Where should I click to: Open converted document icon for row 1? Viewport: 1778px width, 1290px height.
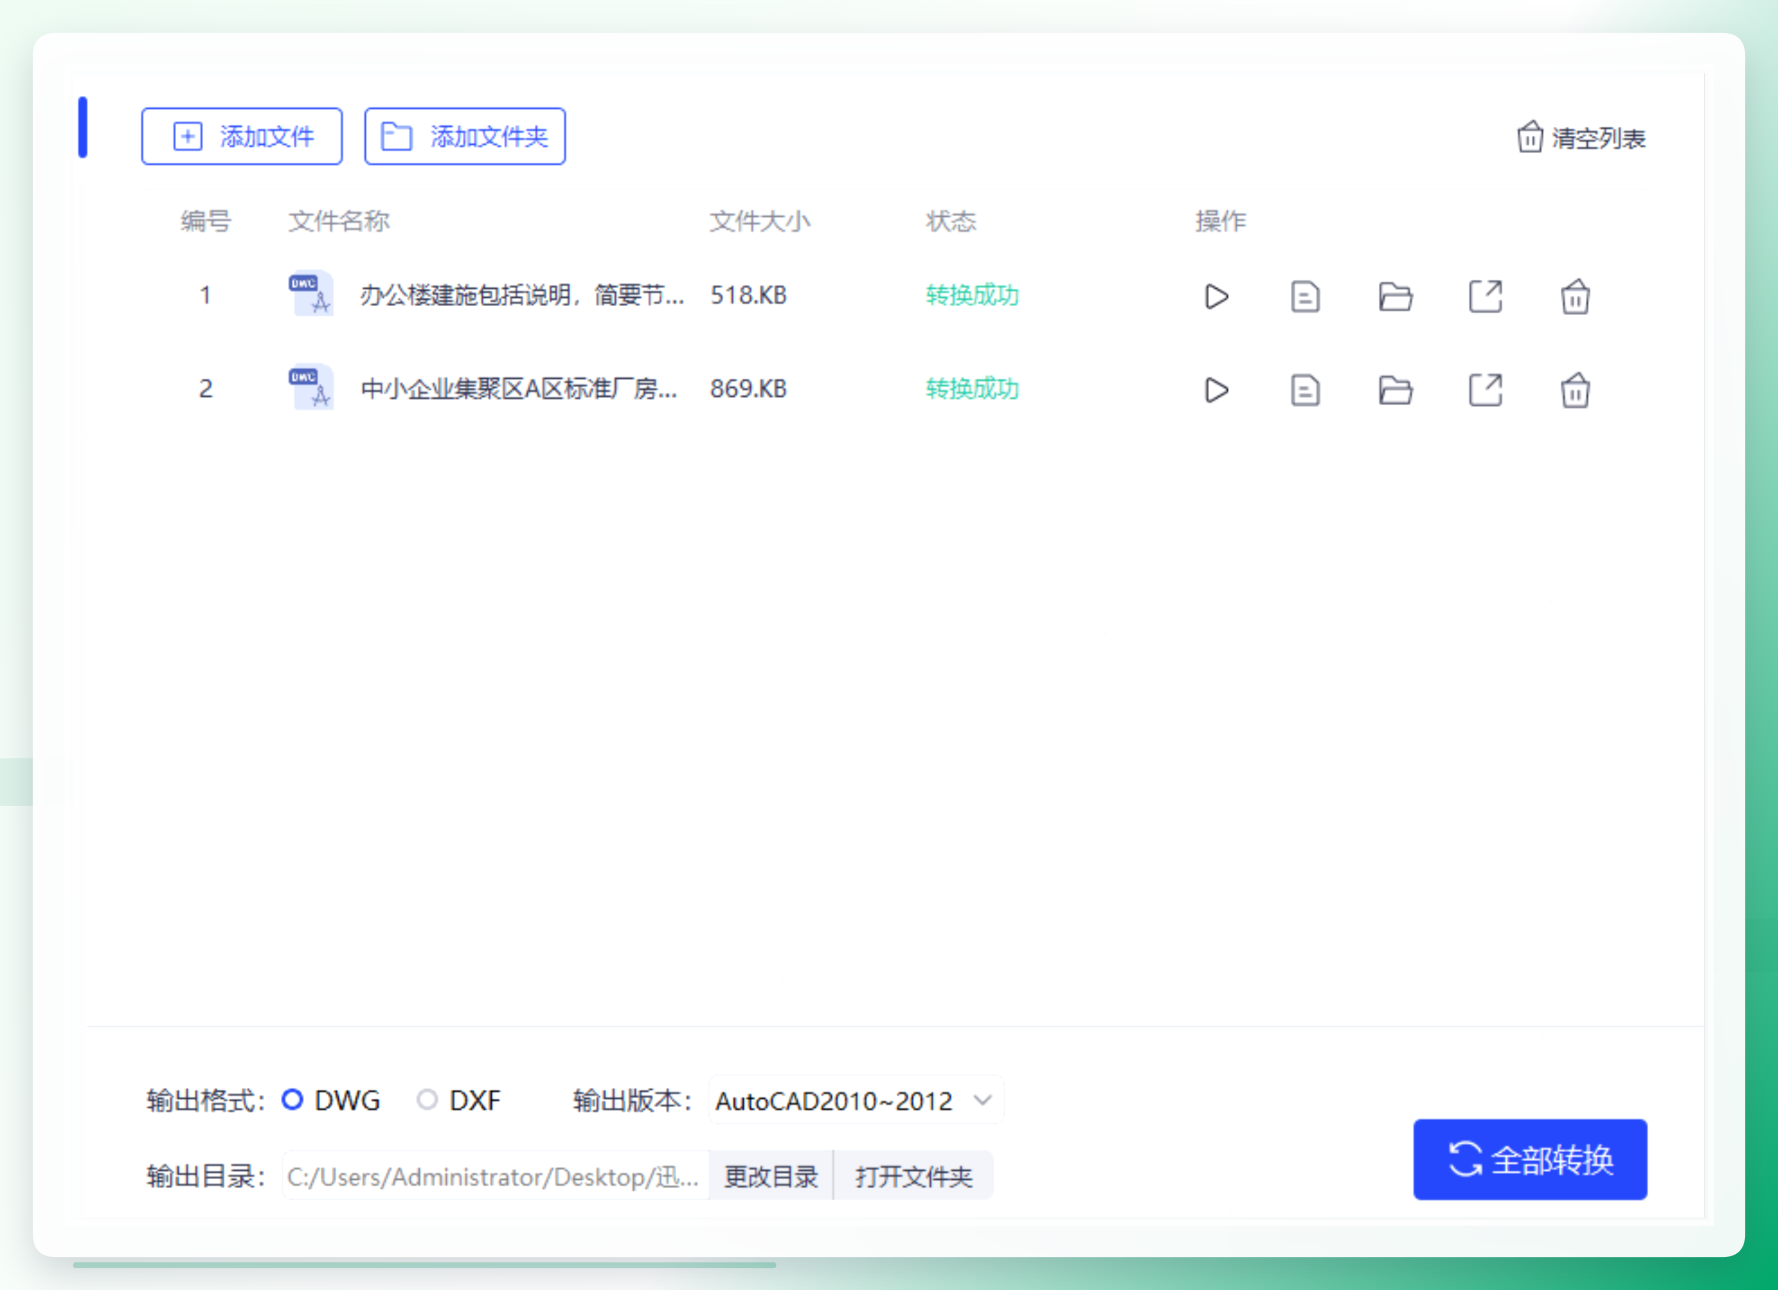[1305, 297]
